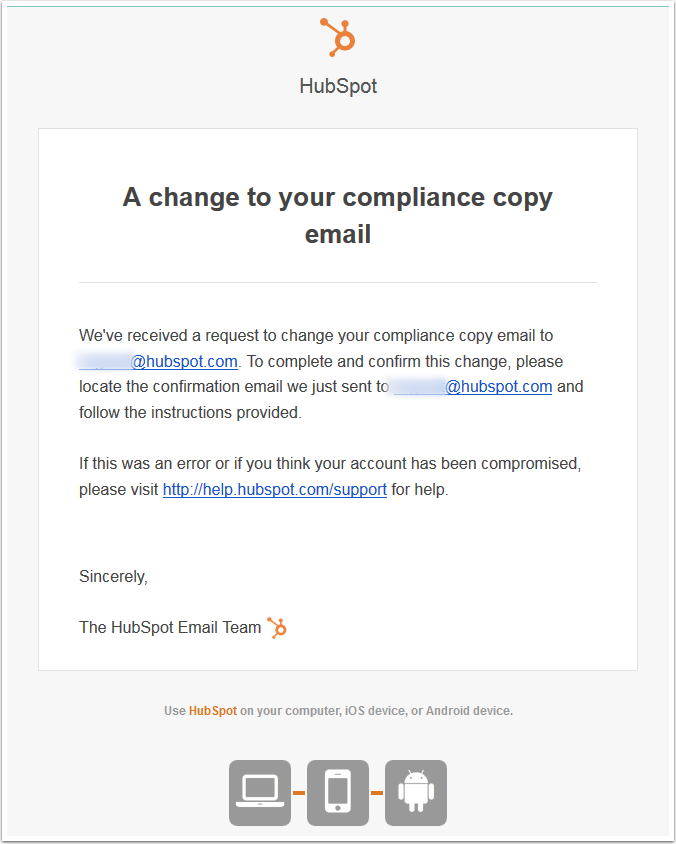Click 'The HubSpot Email Team' signature text
The image size is (676, 844).
pyautogui.click(x=170, y=628)
